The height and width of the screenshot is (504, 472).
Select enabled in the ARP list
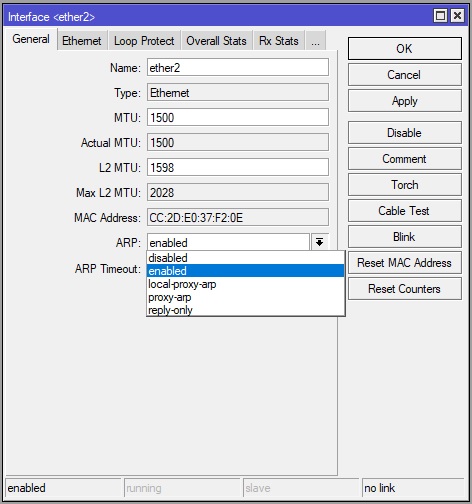point(245,271)
